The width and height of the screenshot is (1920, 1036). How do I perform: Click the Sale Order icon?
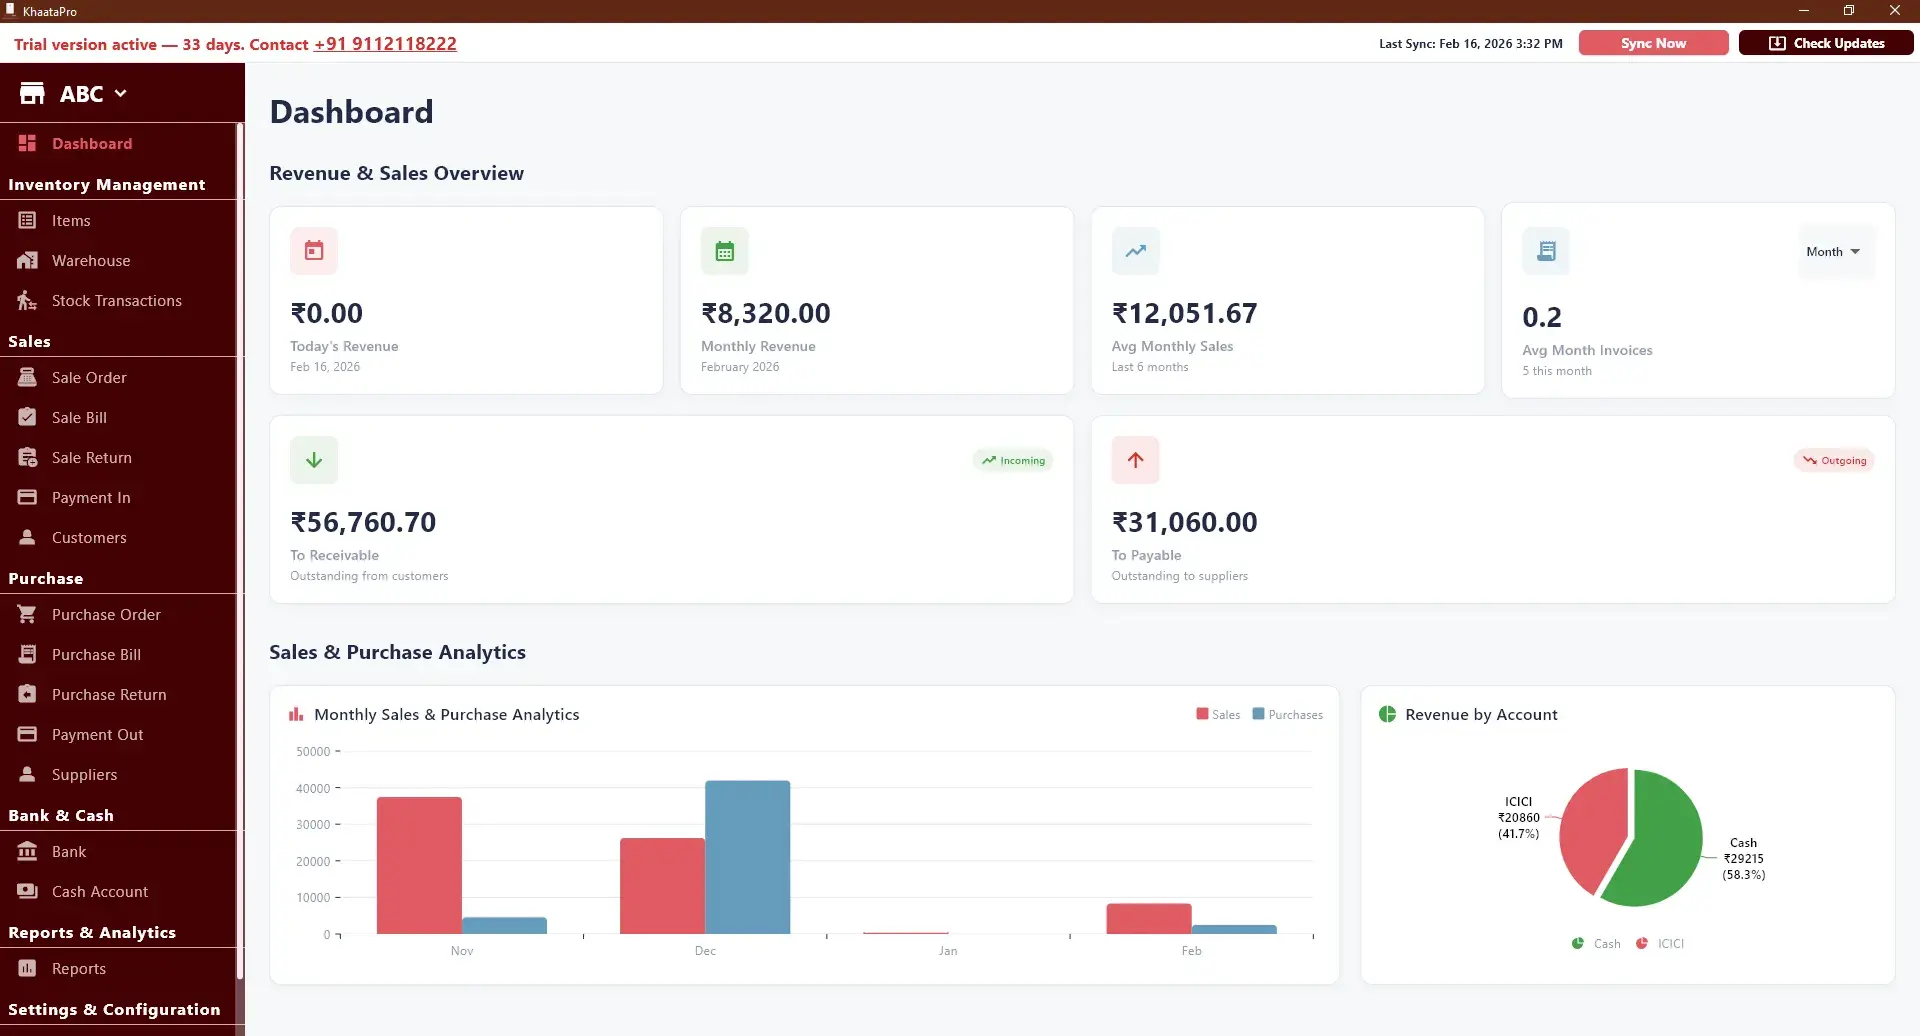[x=28, y=377]
